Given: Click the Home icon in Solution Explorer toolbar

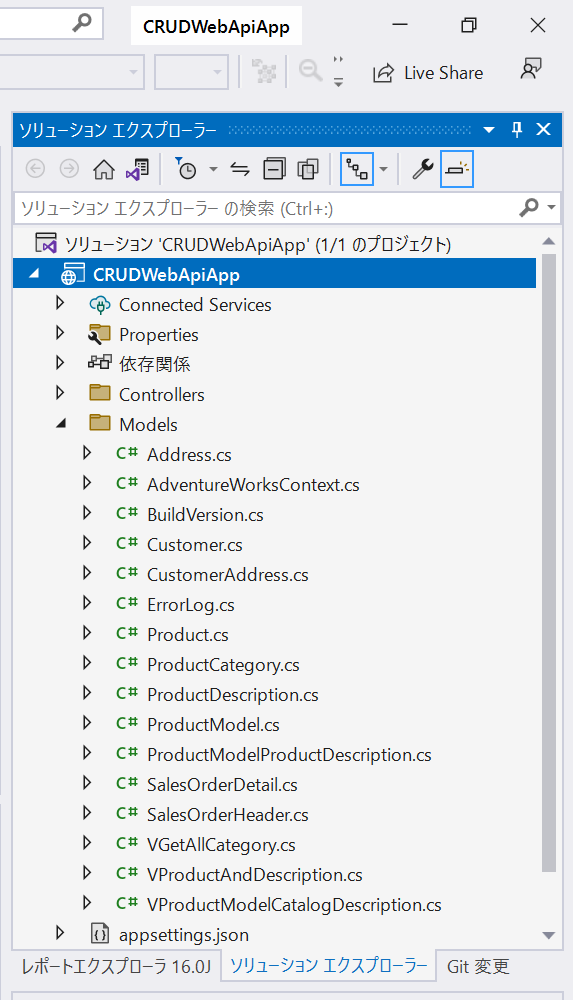Looking at the screenshot, I should (104, 170).
